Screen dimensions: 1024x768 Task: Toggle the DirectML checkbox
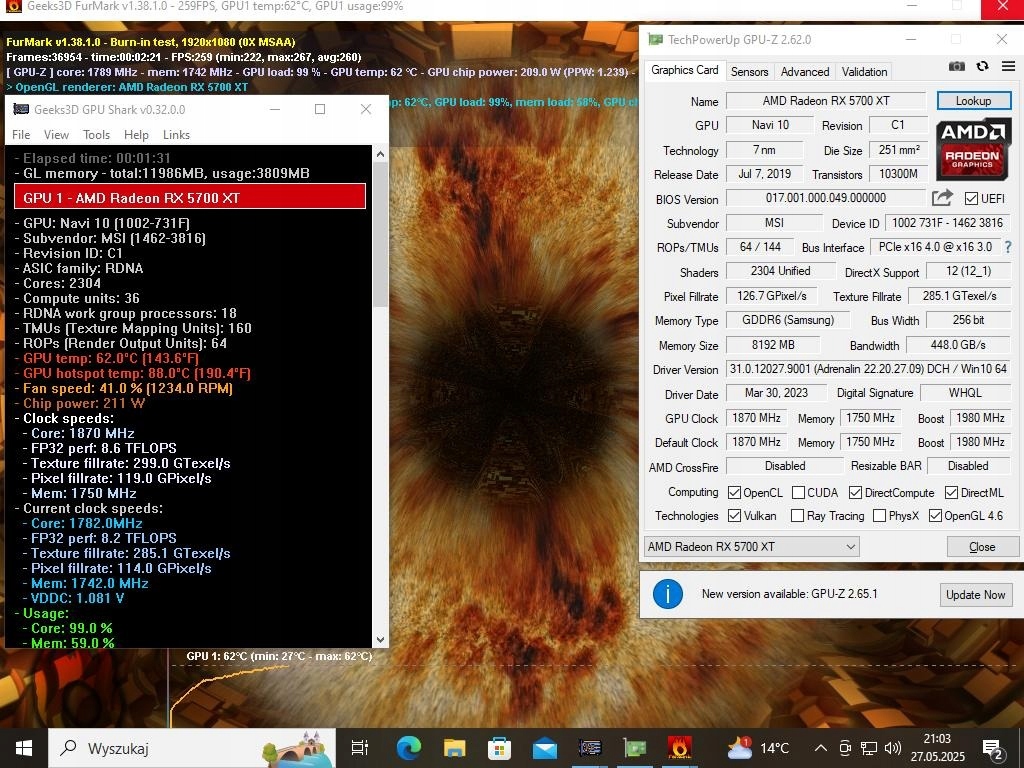pos(951,492)
